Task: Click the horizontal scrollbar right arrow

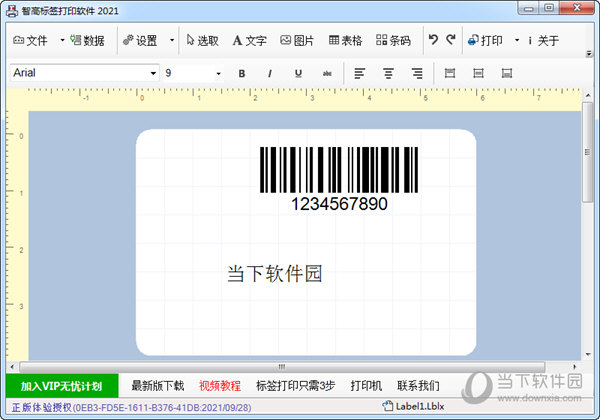Action: [574, 367]
